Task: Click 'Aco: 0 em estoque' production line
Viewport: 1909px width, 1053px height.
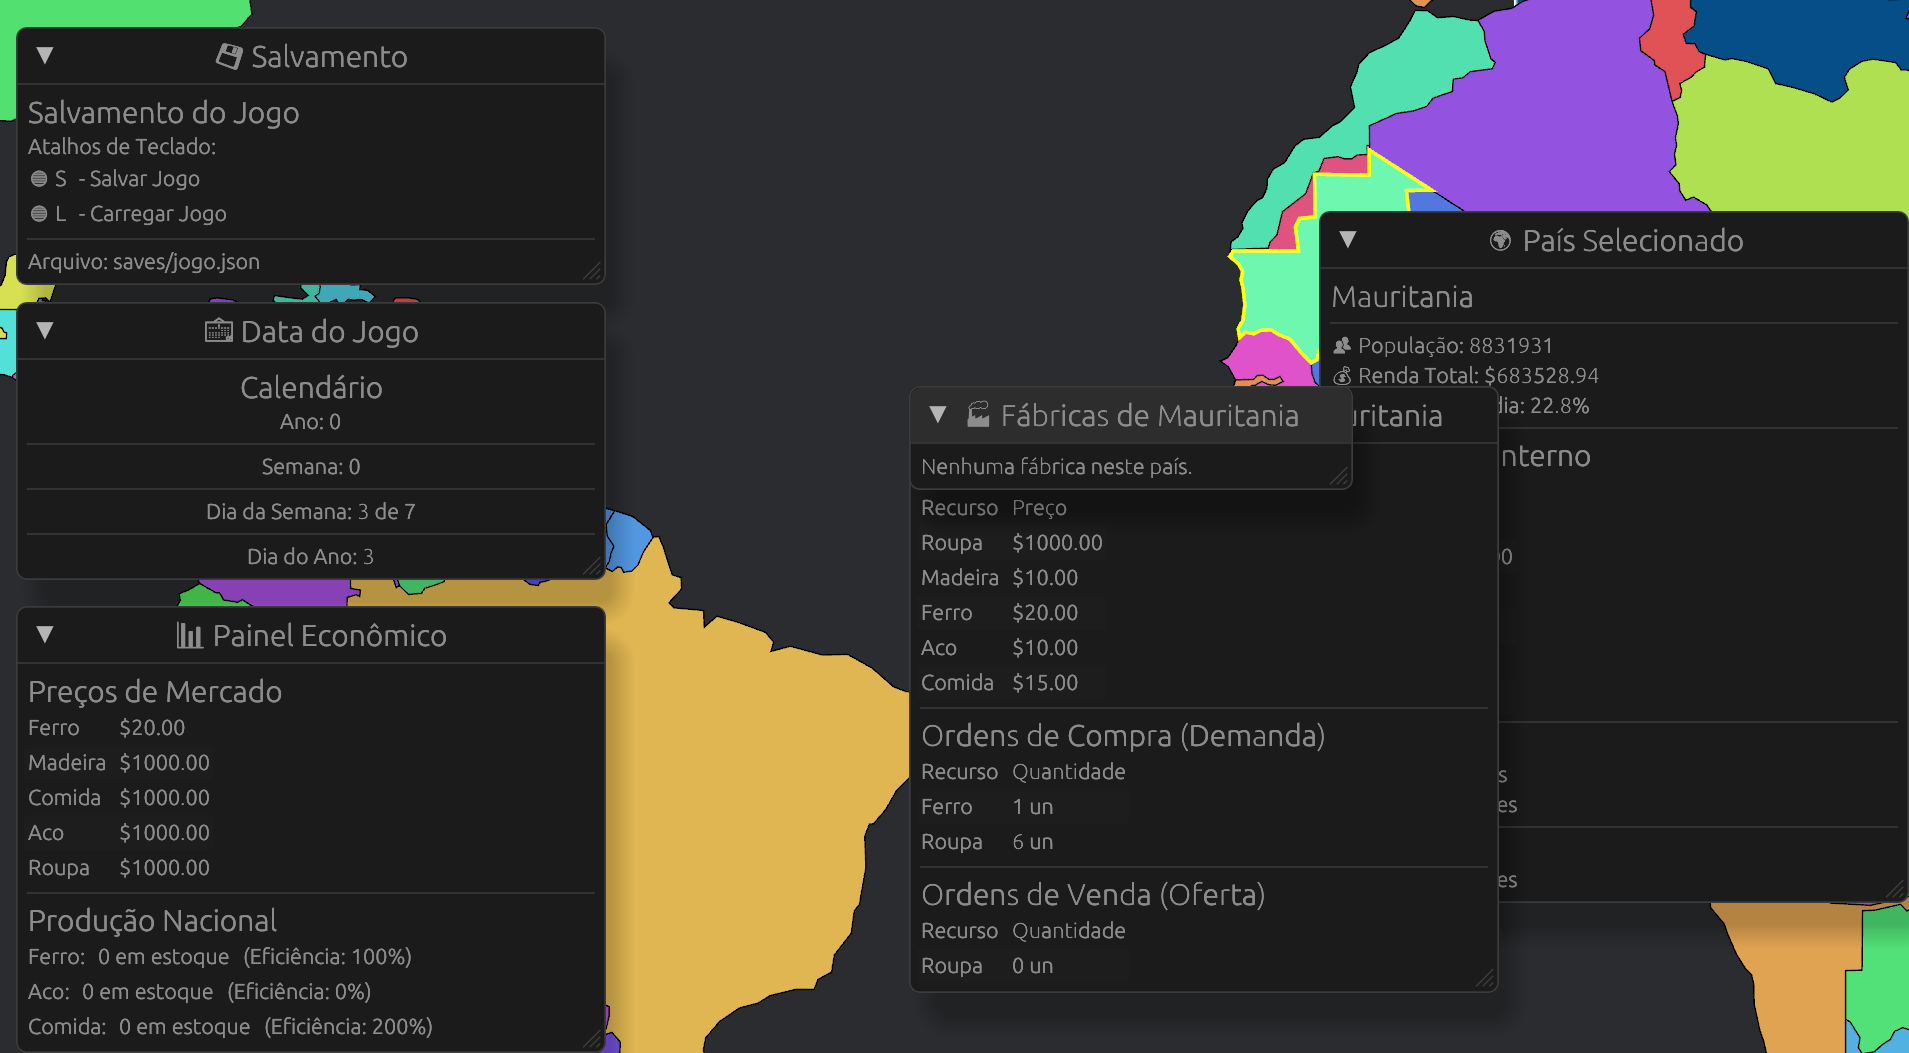Action: tap(200, 992)
